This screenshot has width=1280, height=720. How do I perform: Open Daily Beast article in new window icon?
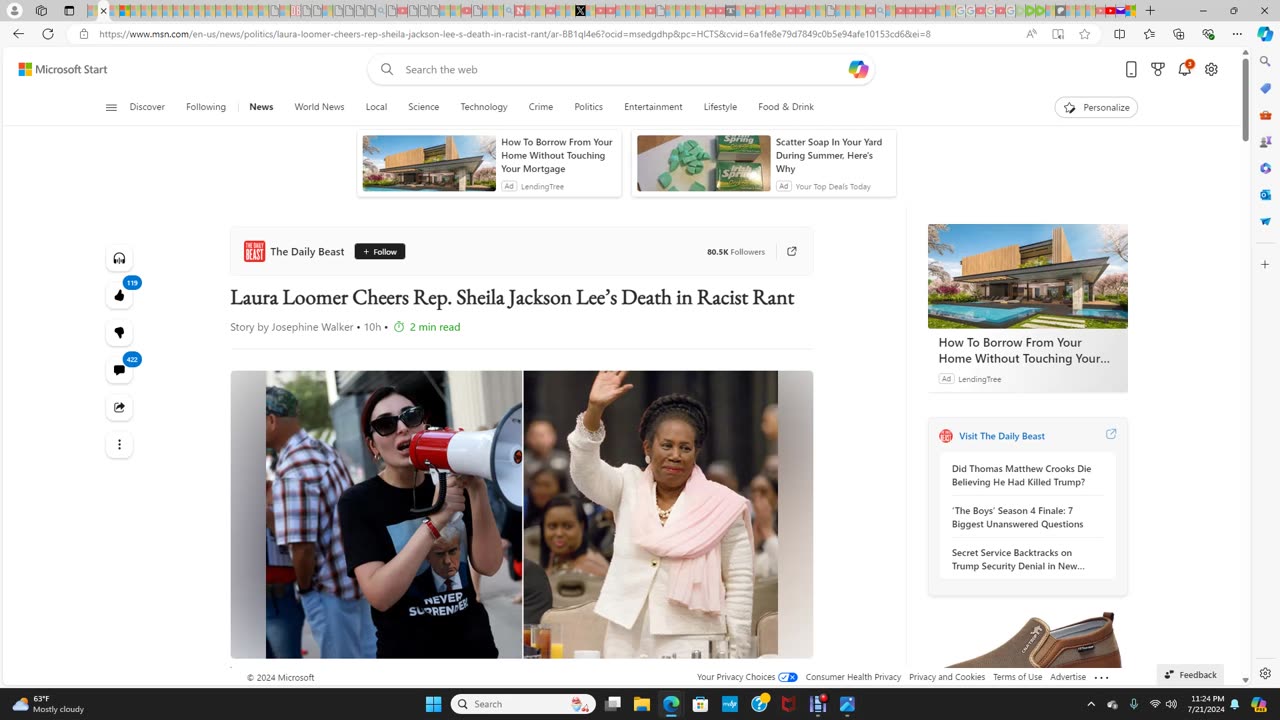click(792, 251)
